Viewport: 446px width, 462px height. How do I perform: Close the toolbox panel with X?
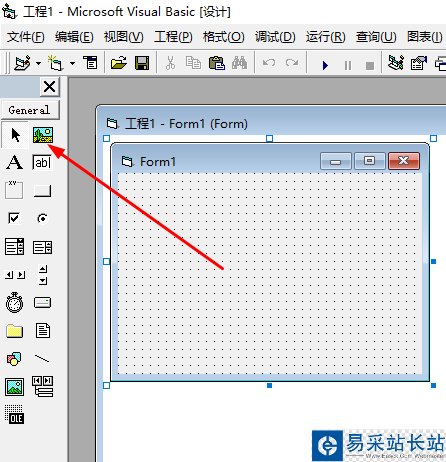click(50, 87)
